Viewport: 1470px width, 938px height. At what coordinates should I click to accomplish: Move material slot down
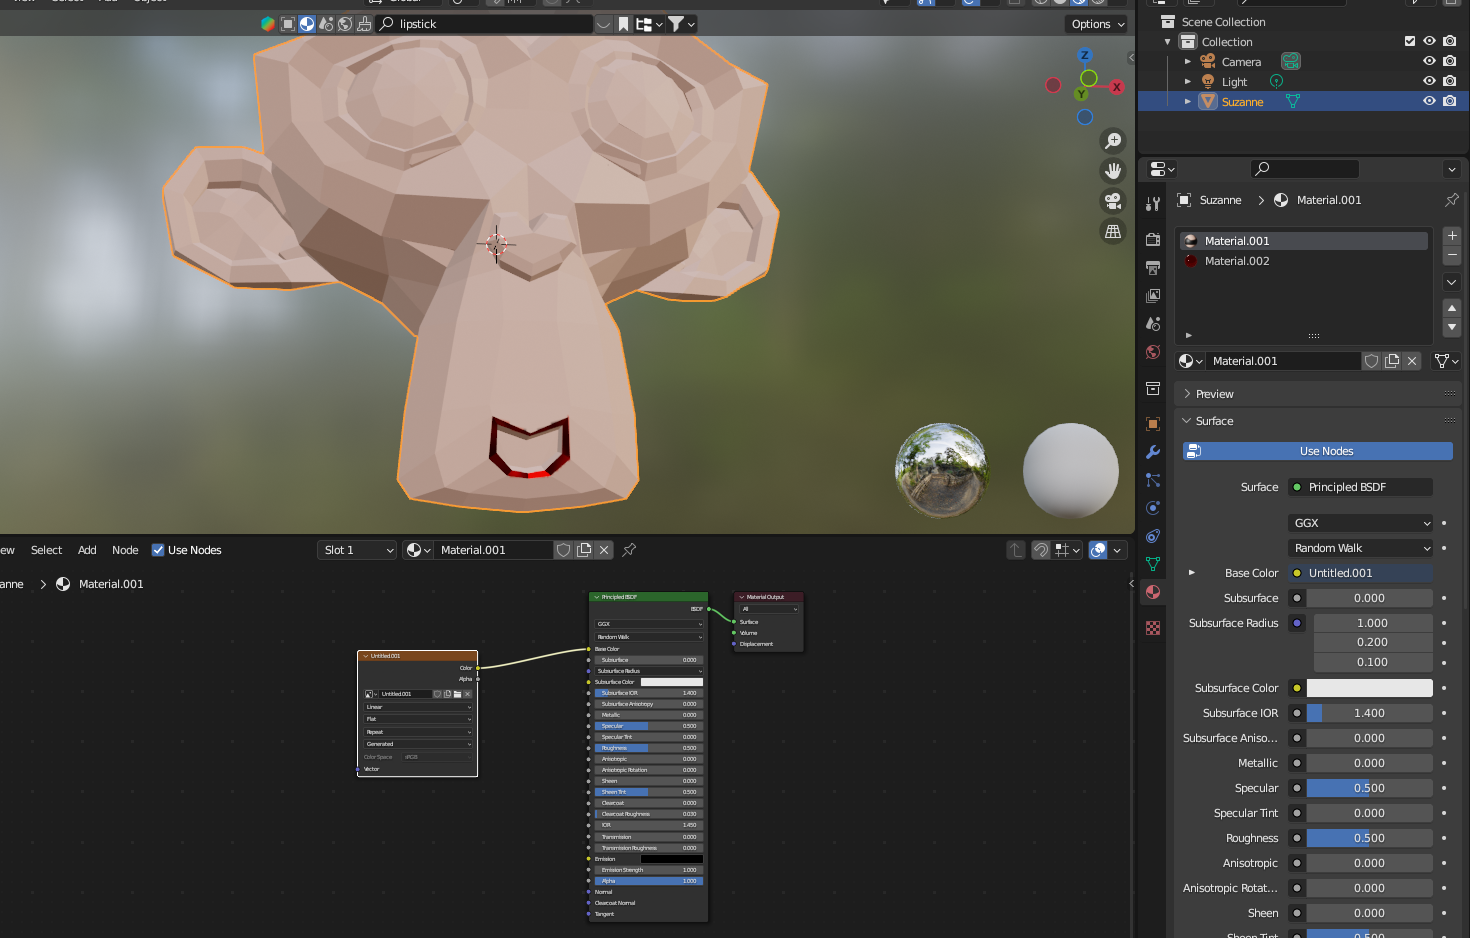1452,327
